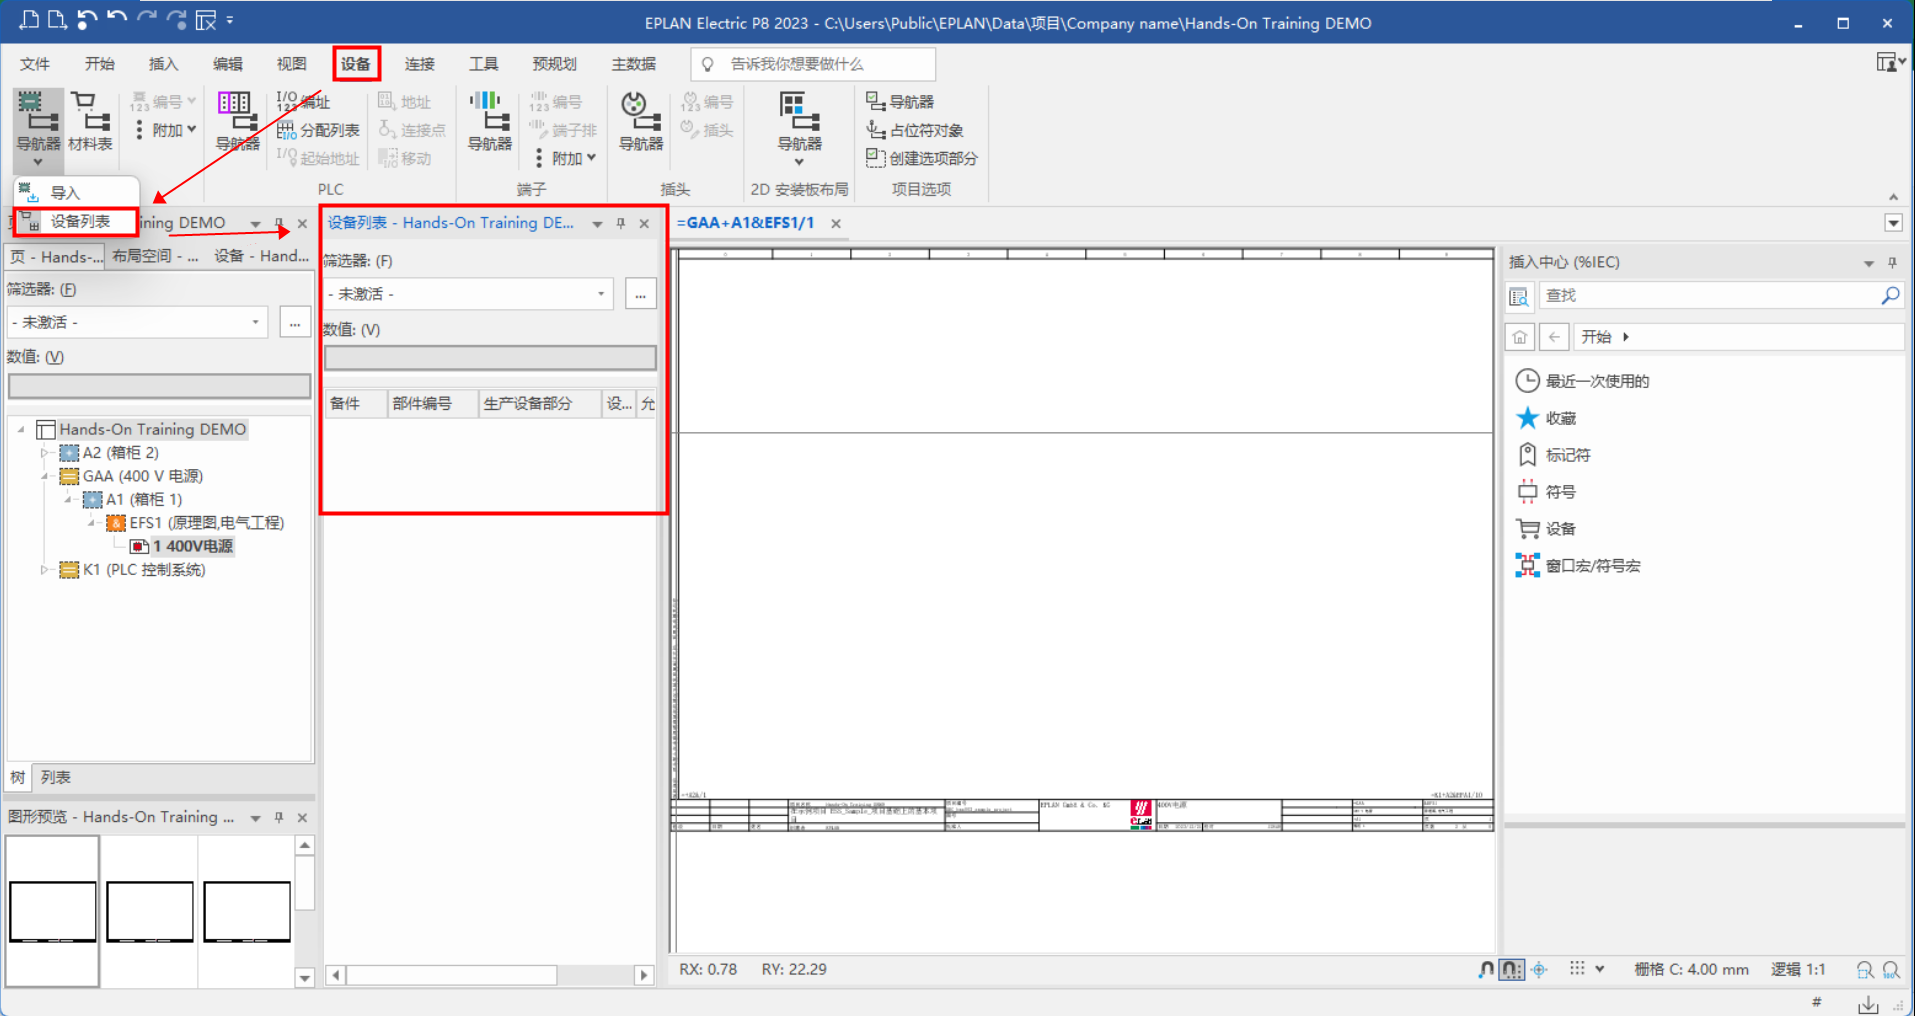
Task: Open 收藏 favorites in 插入中心
Action: 1546,418
